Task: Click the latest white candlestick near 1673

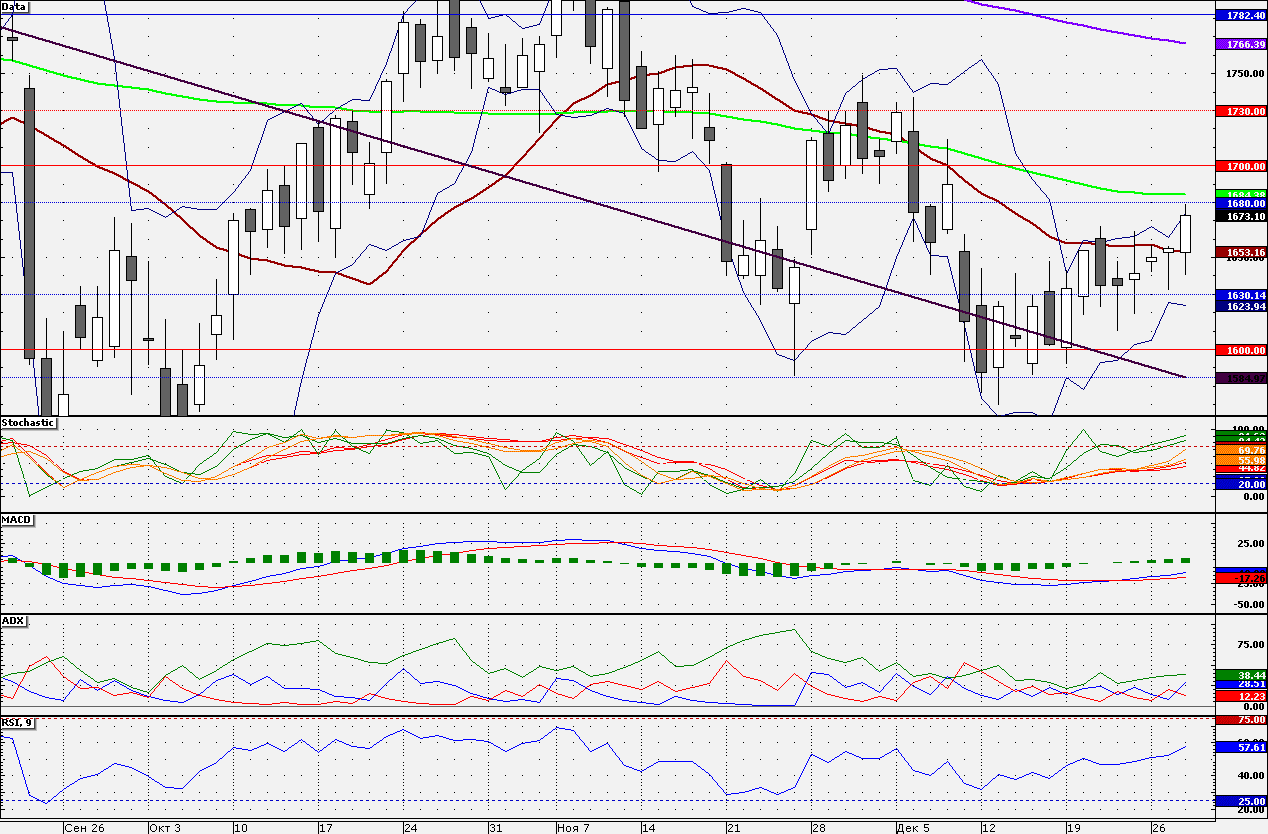Action: (1186, 233)
